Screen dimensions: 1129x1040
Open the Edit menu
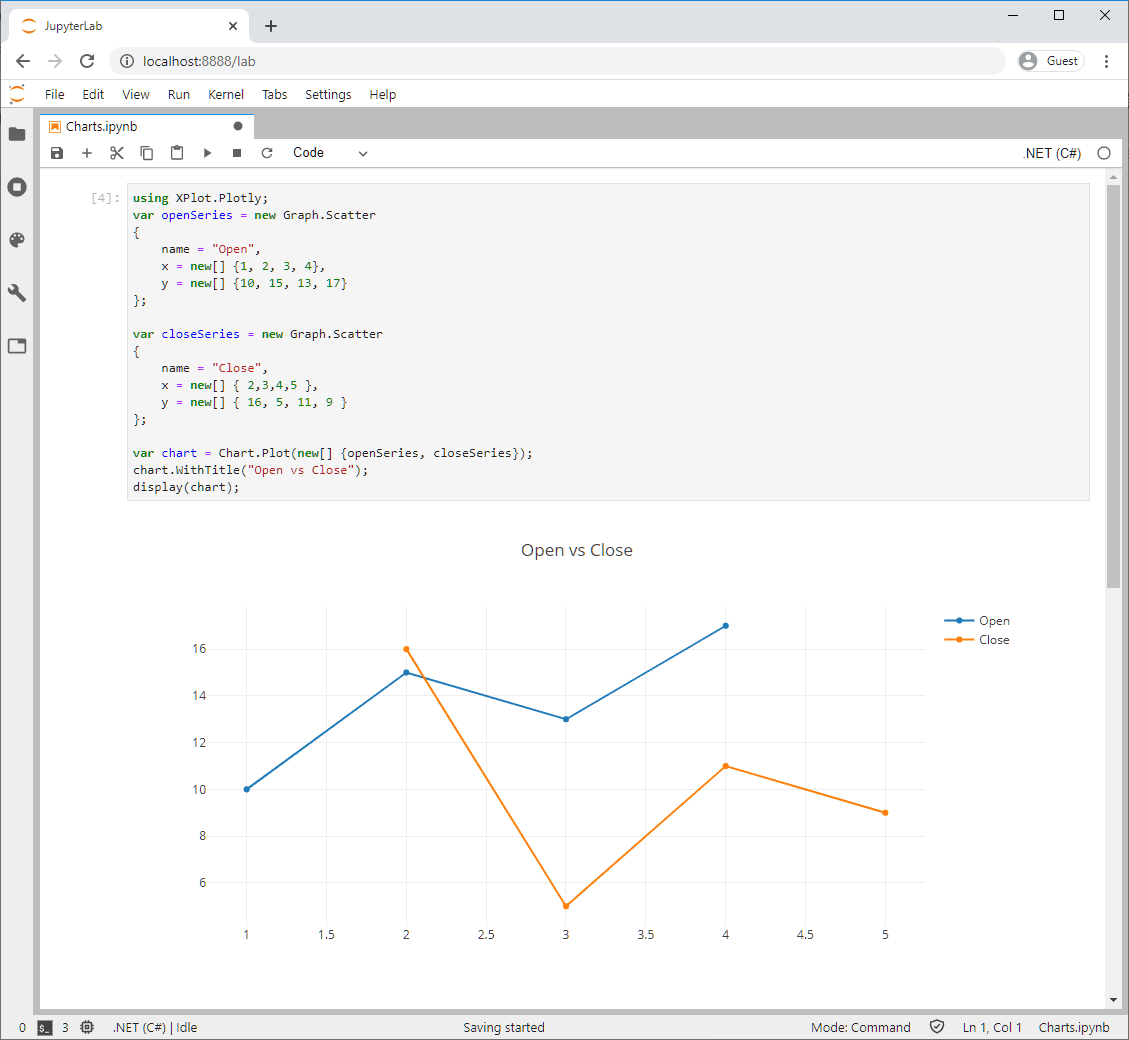pyautogui.click(x=93, y=94)
